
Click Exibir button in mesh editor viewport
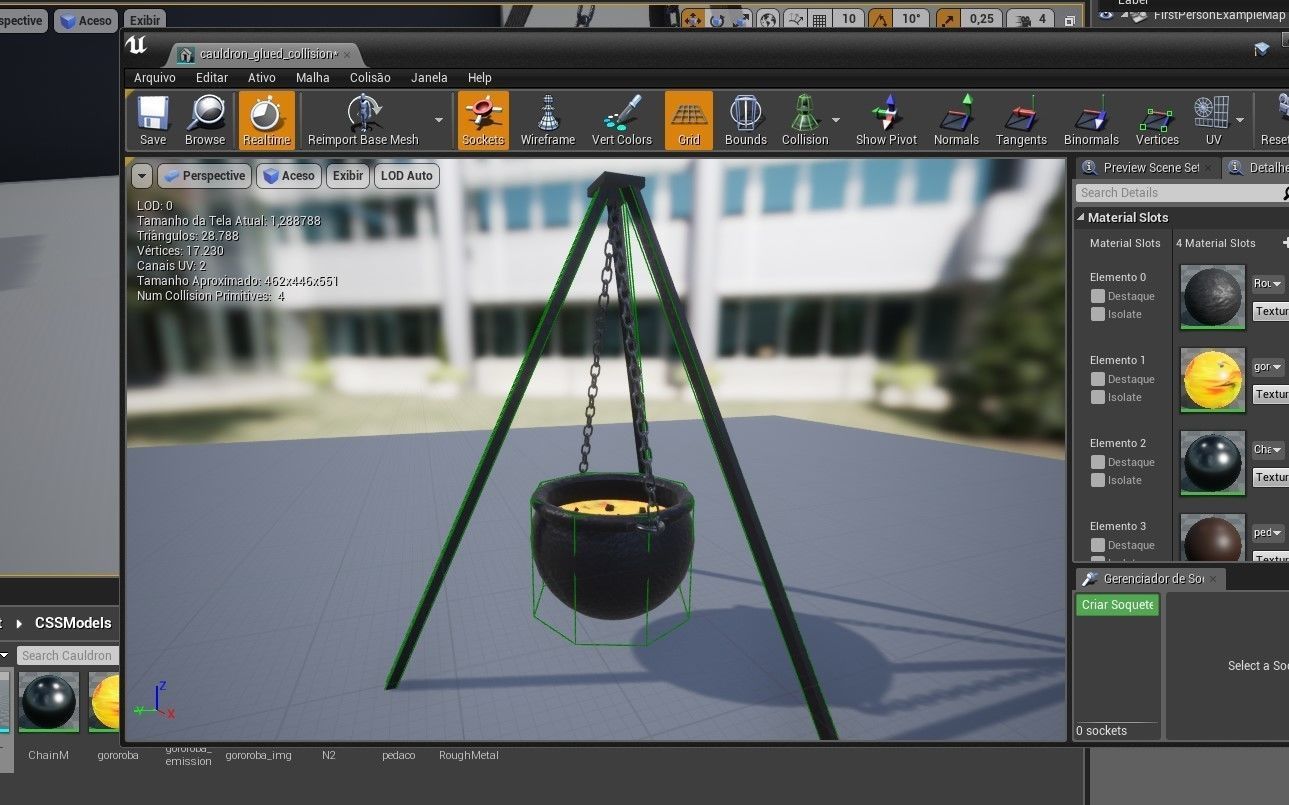(x=348, y=176)
